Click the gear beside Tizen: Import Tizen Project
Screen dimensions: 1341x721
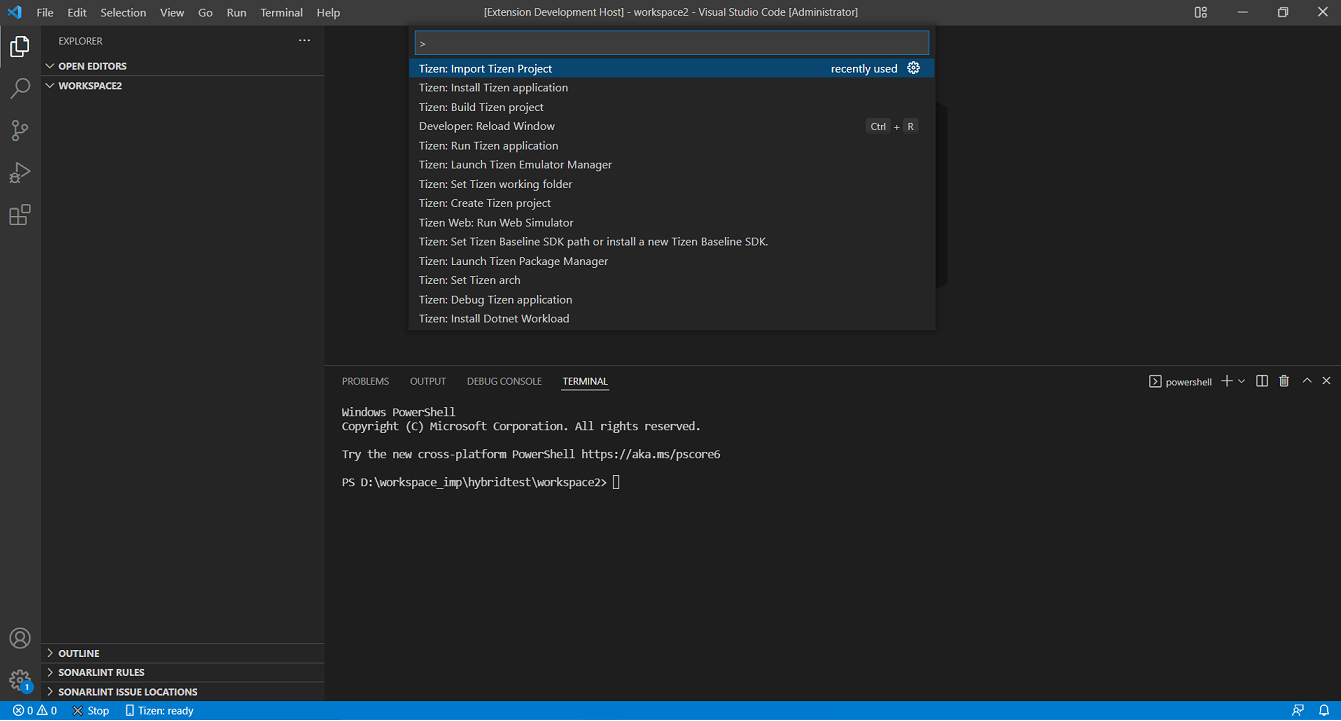pyautogui.click(x=913, y=67)
